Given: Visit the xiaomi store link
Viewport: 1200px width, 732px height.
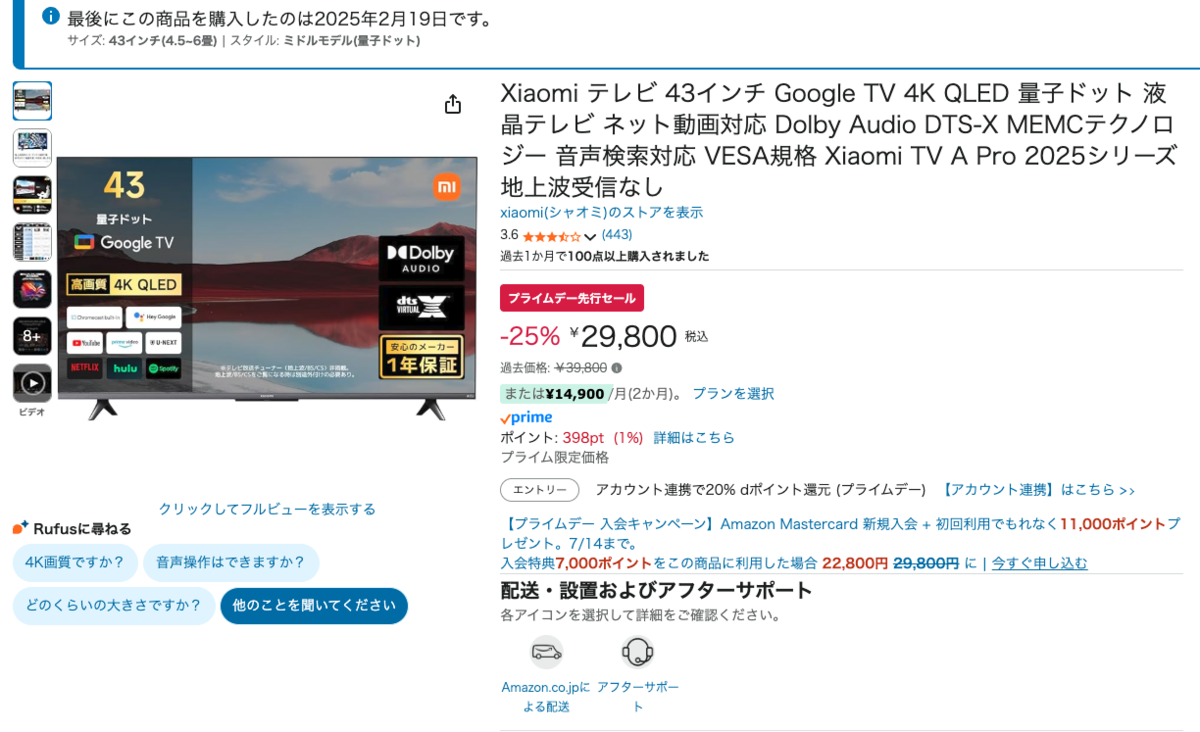Looking at the screenshot, I should [601, 213].
